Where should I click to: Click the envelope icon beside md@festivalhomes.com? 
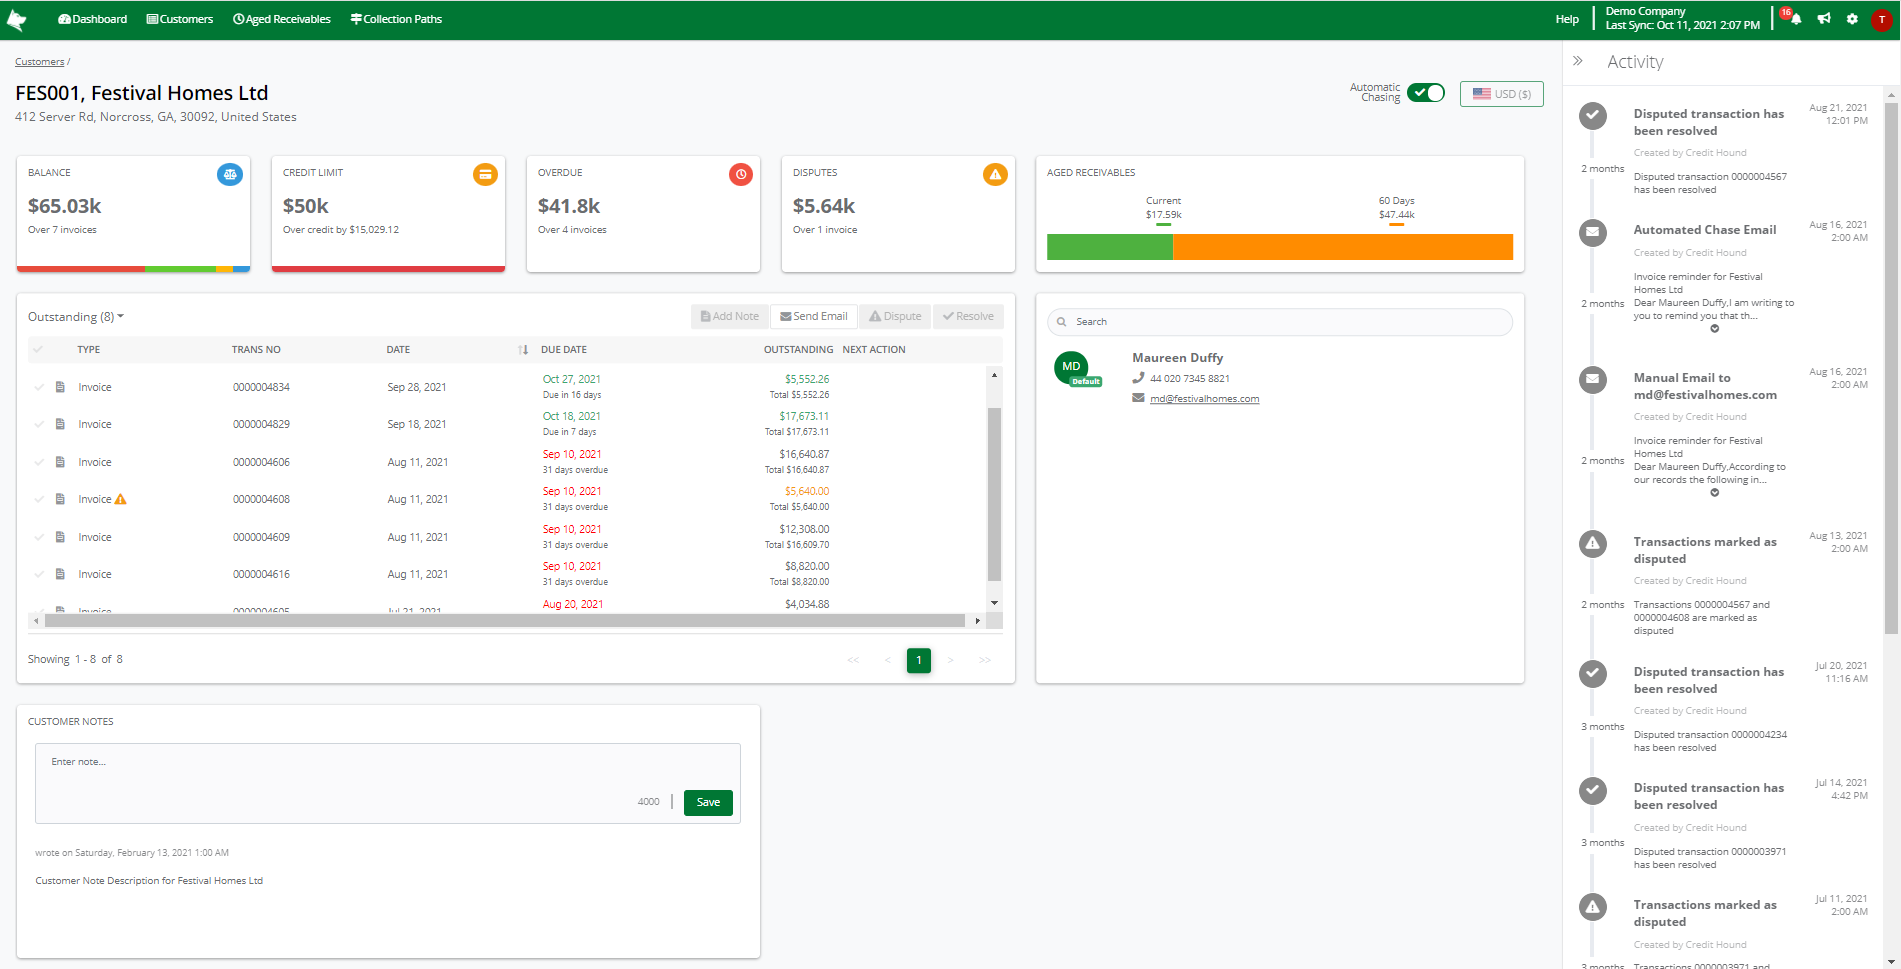coord(1138,398)
